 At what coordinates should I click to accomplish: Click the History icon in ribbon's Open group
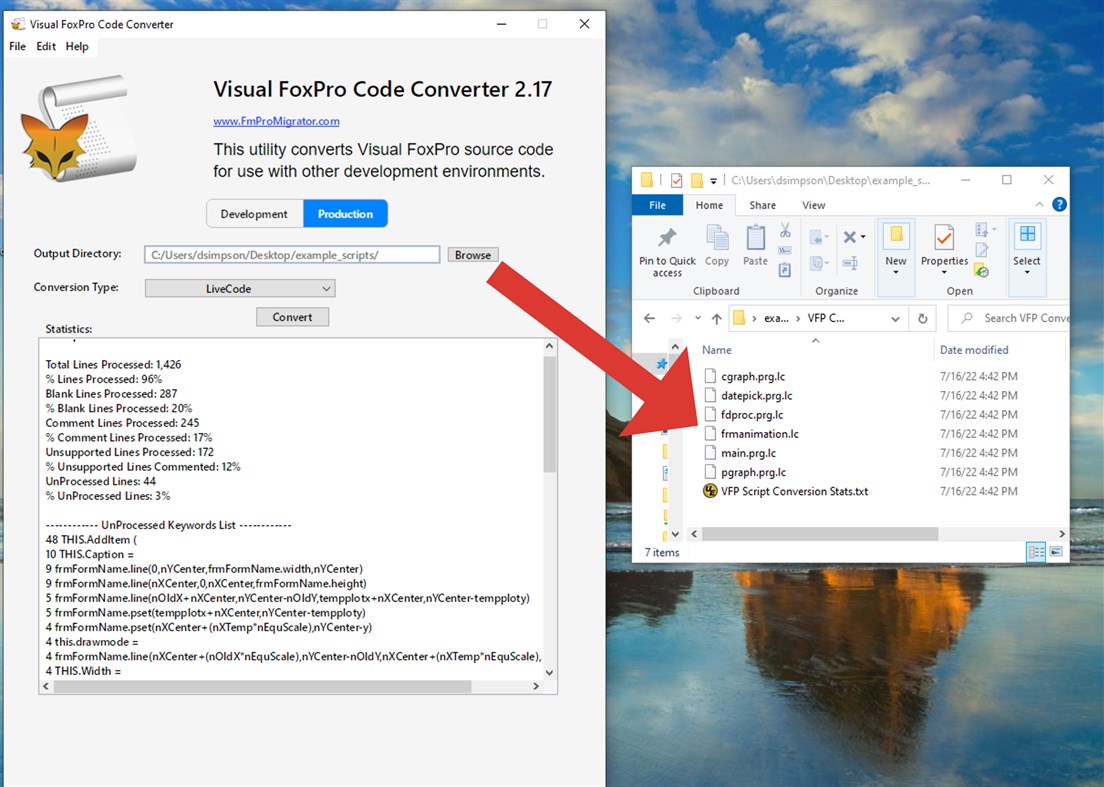[x=981, y=270]
